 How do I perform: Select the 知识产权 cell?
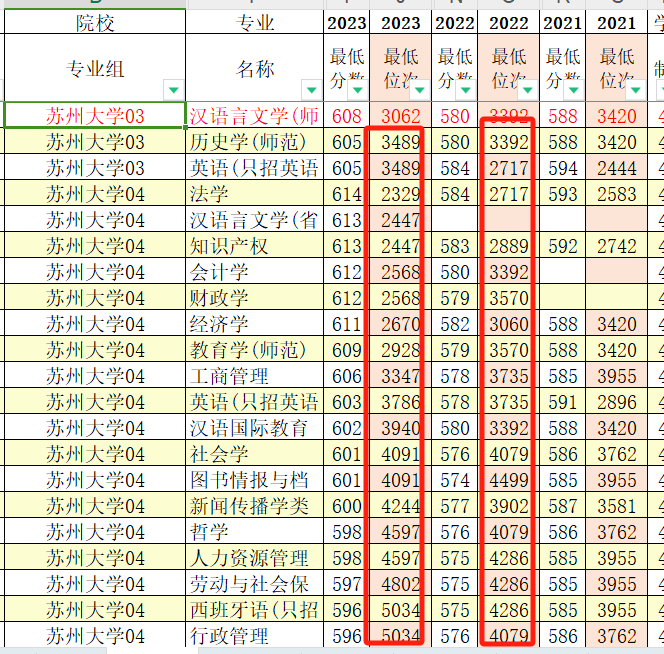(255, 246)
